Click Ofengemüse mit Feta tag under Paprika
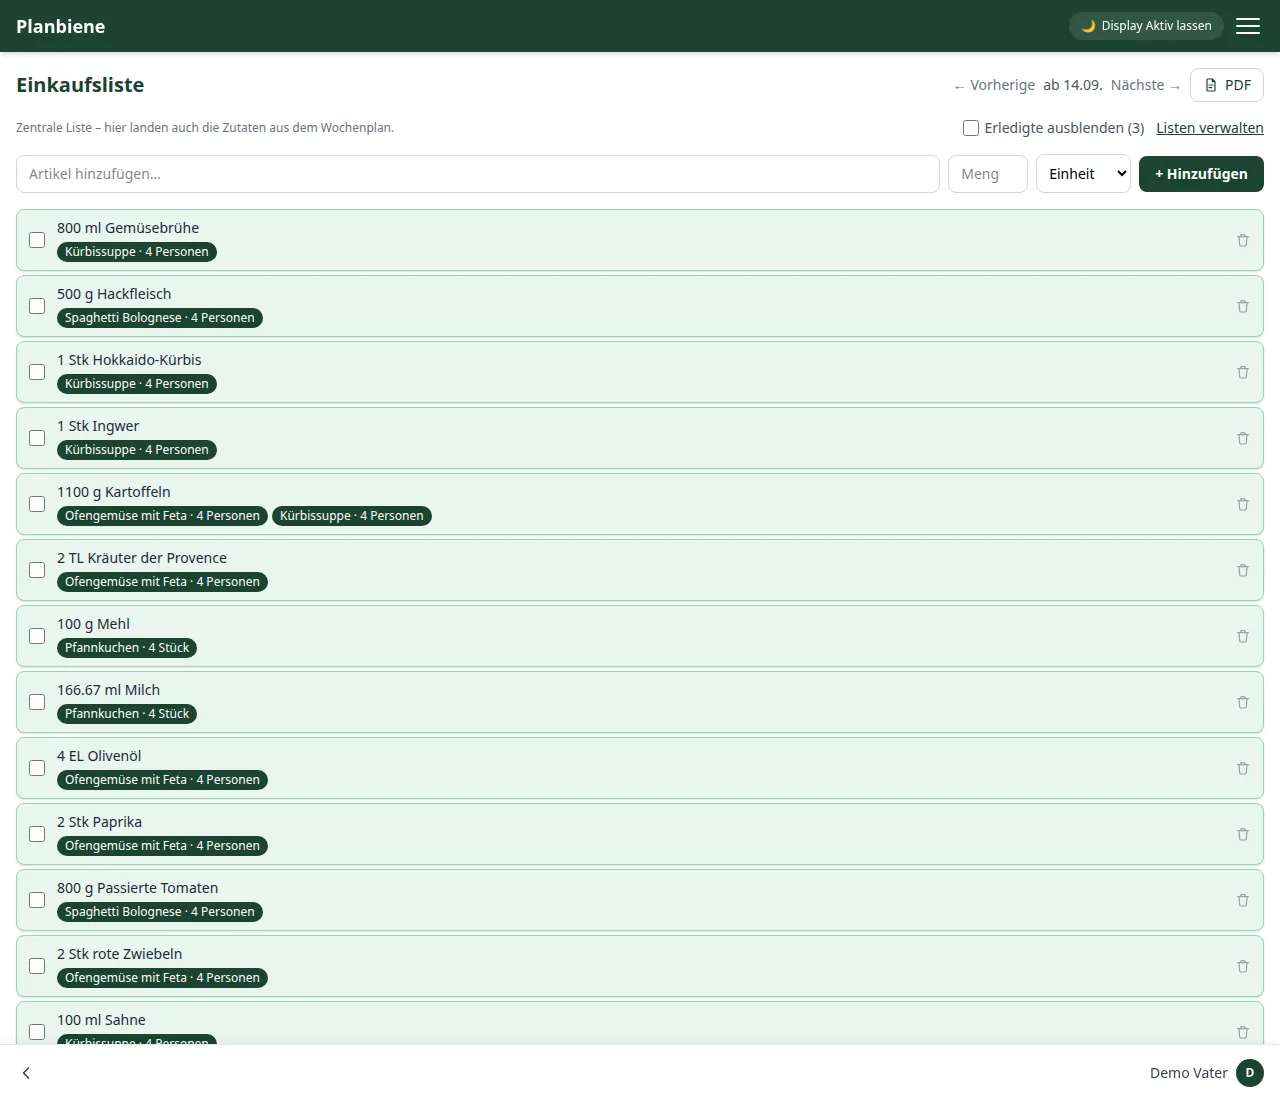The image size is (1280, 1100). point(162,846)
